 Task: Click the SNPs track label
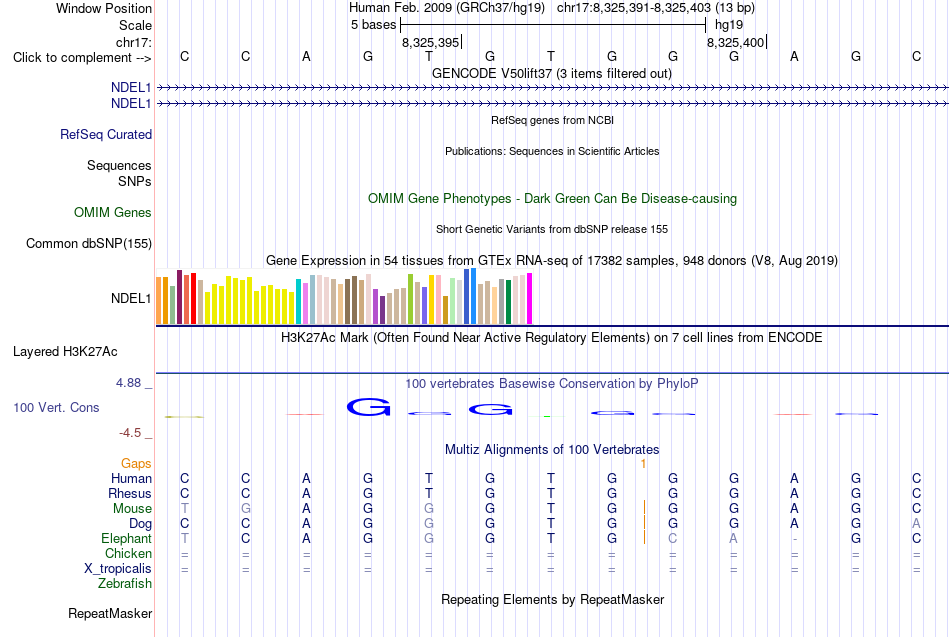pyautogui.click(x=135, y=181)
